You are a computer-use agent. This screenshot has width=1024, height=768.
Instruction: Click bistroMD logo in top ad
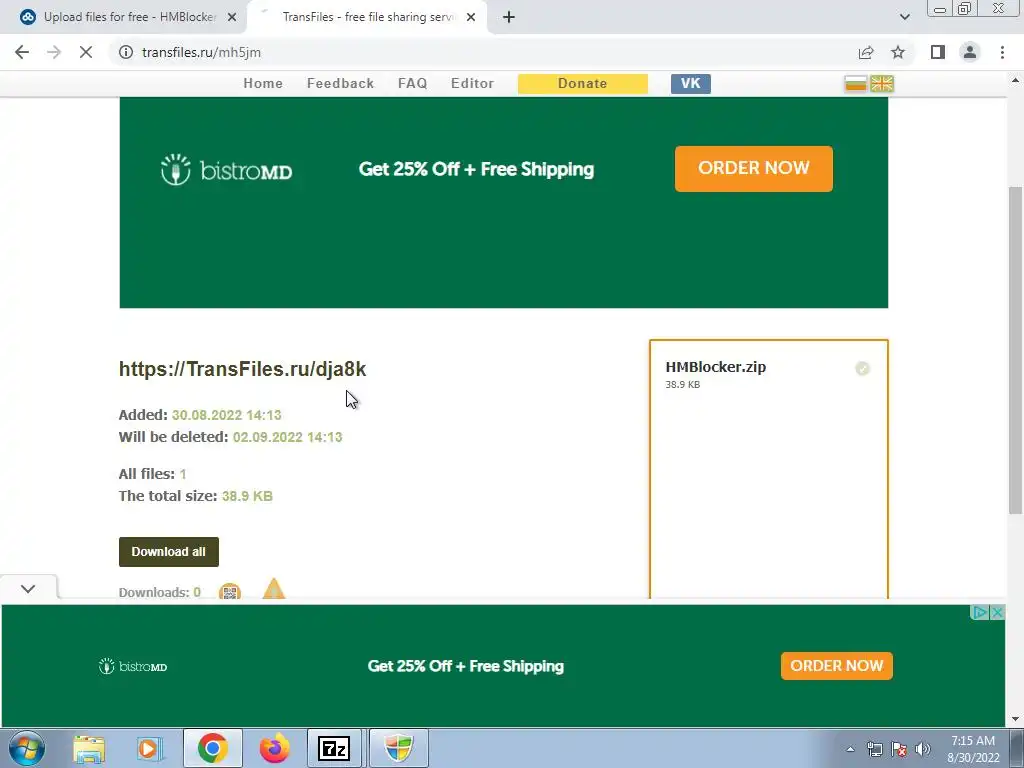tap(226, 170)
